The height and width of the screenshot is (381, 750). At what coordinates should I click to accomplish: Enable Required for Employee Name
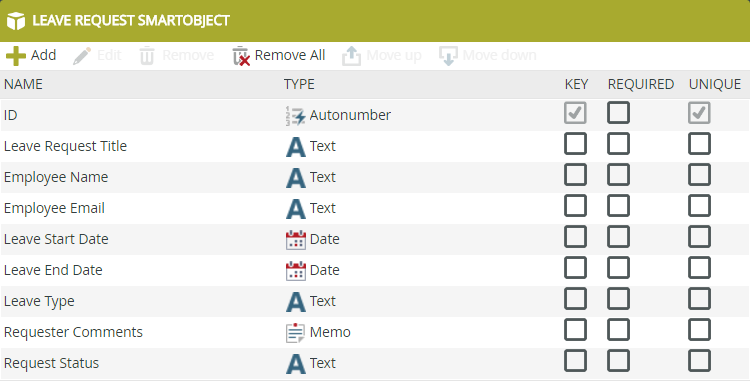pyautogui.click(x=618, y=175)
